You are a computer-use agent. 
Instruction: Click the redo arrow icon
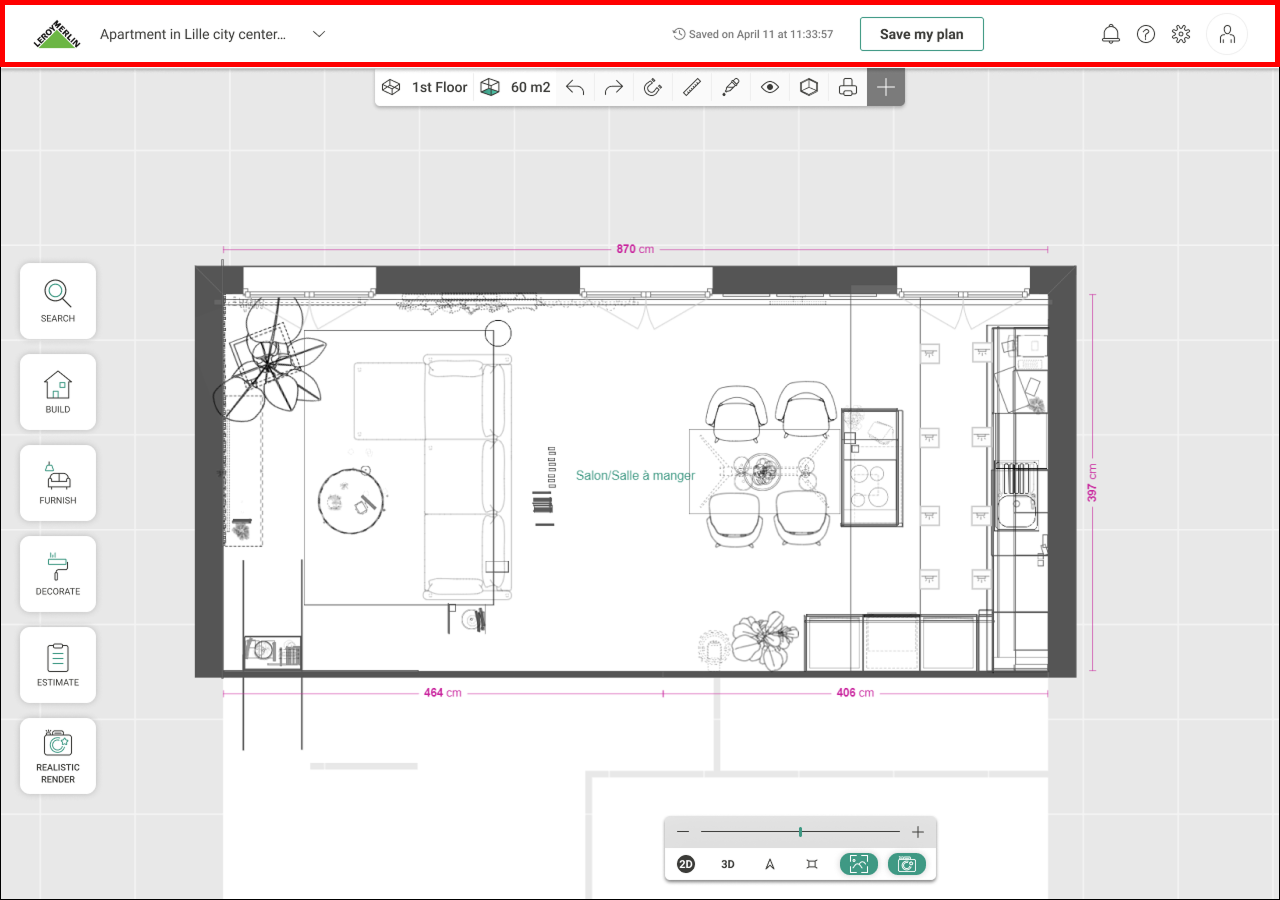click(x=614, y=88)
